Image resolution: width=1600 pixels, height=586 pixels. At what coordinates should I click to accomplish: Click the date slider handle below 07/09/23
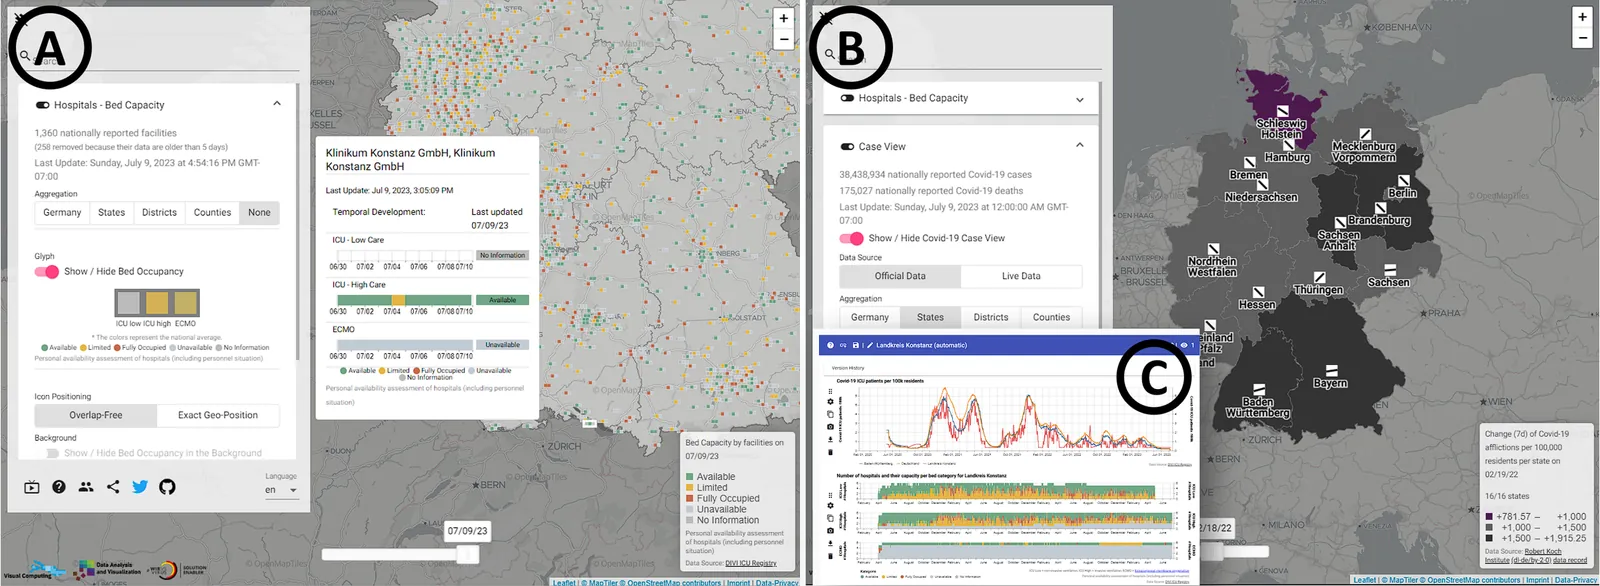(x=467, y=554)
